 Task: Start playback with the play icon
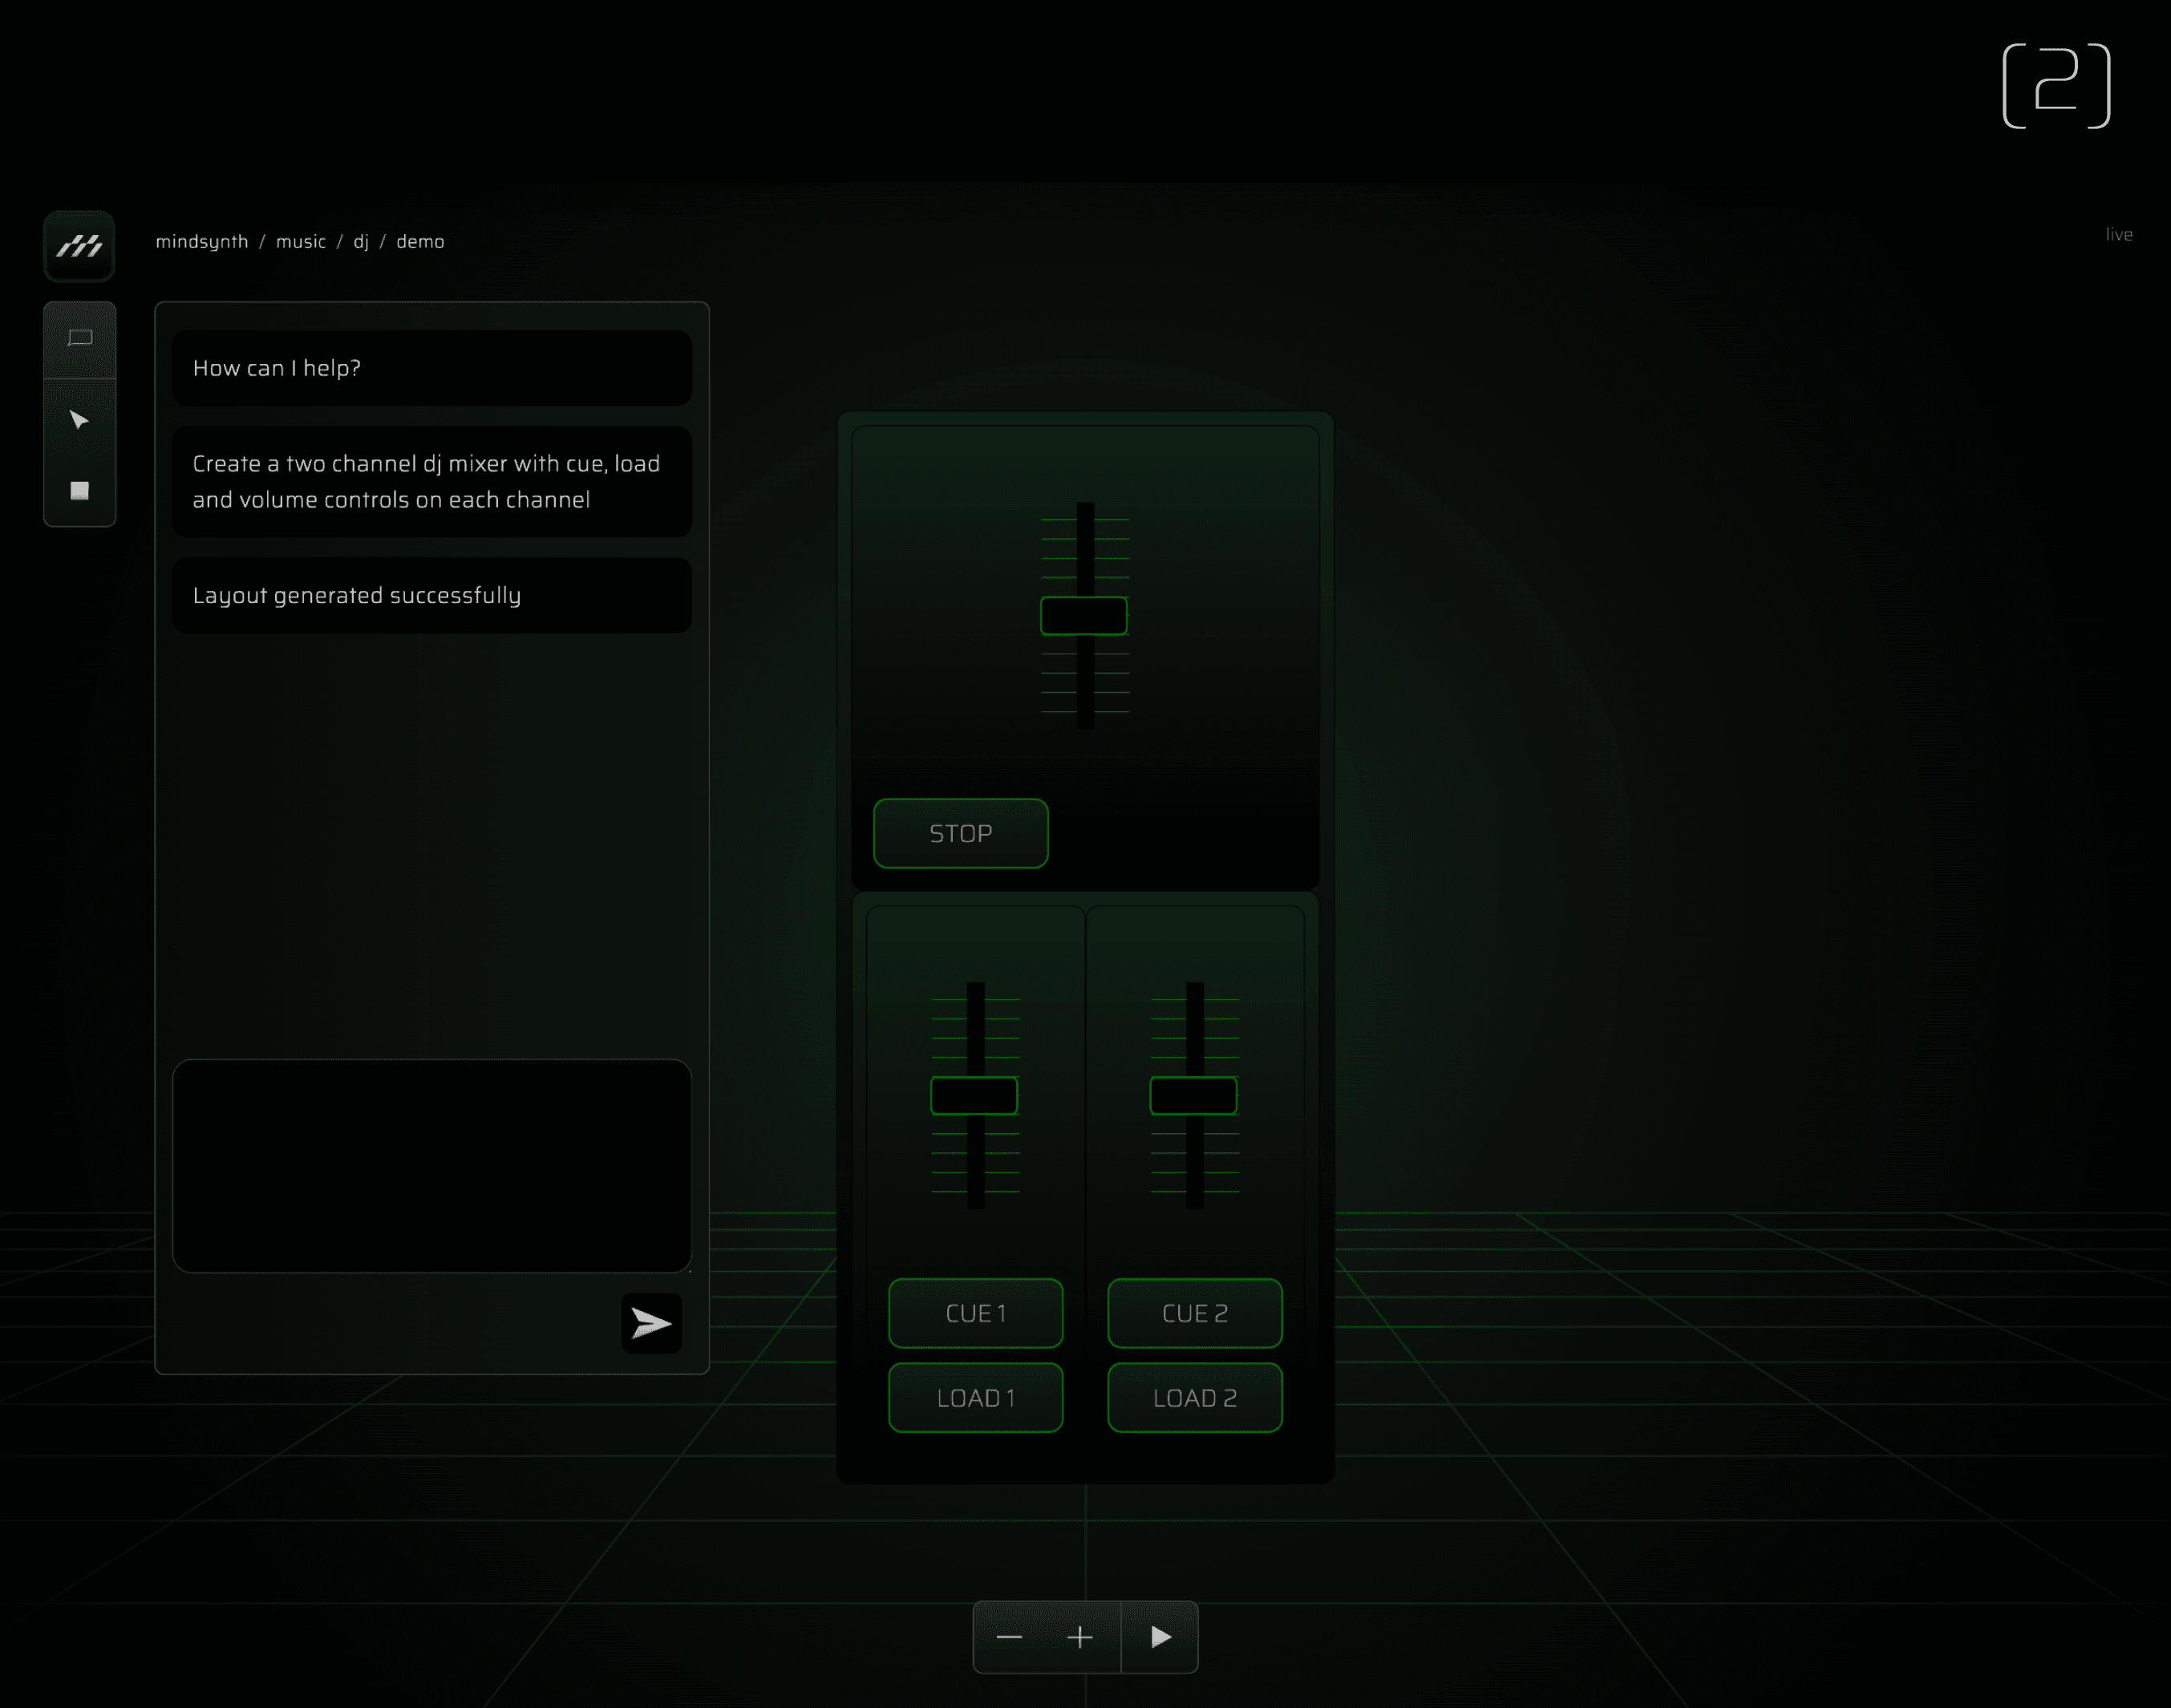1160,1637
